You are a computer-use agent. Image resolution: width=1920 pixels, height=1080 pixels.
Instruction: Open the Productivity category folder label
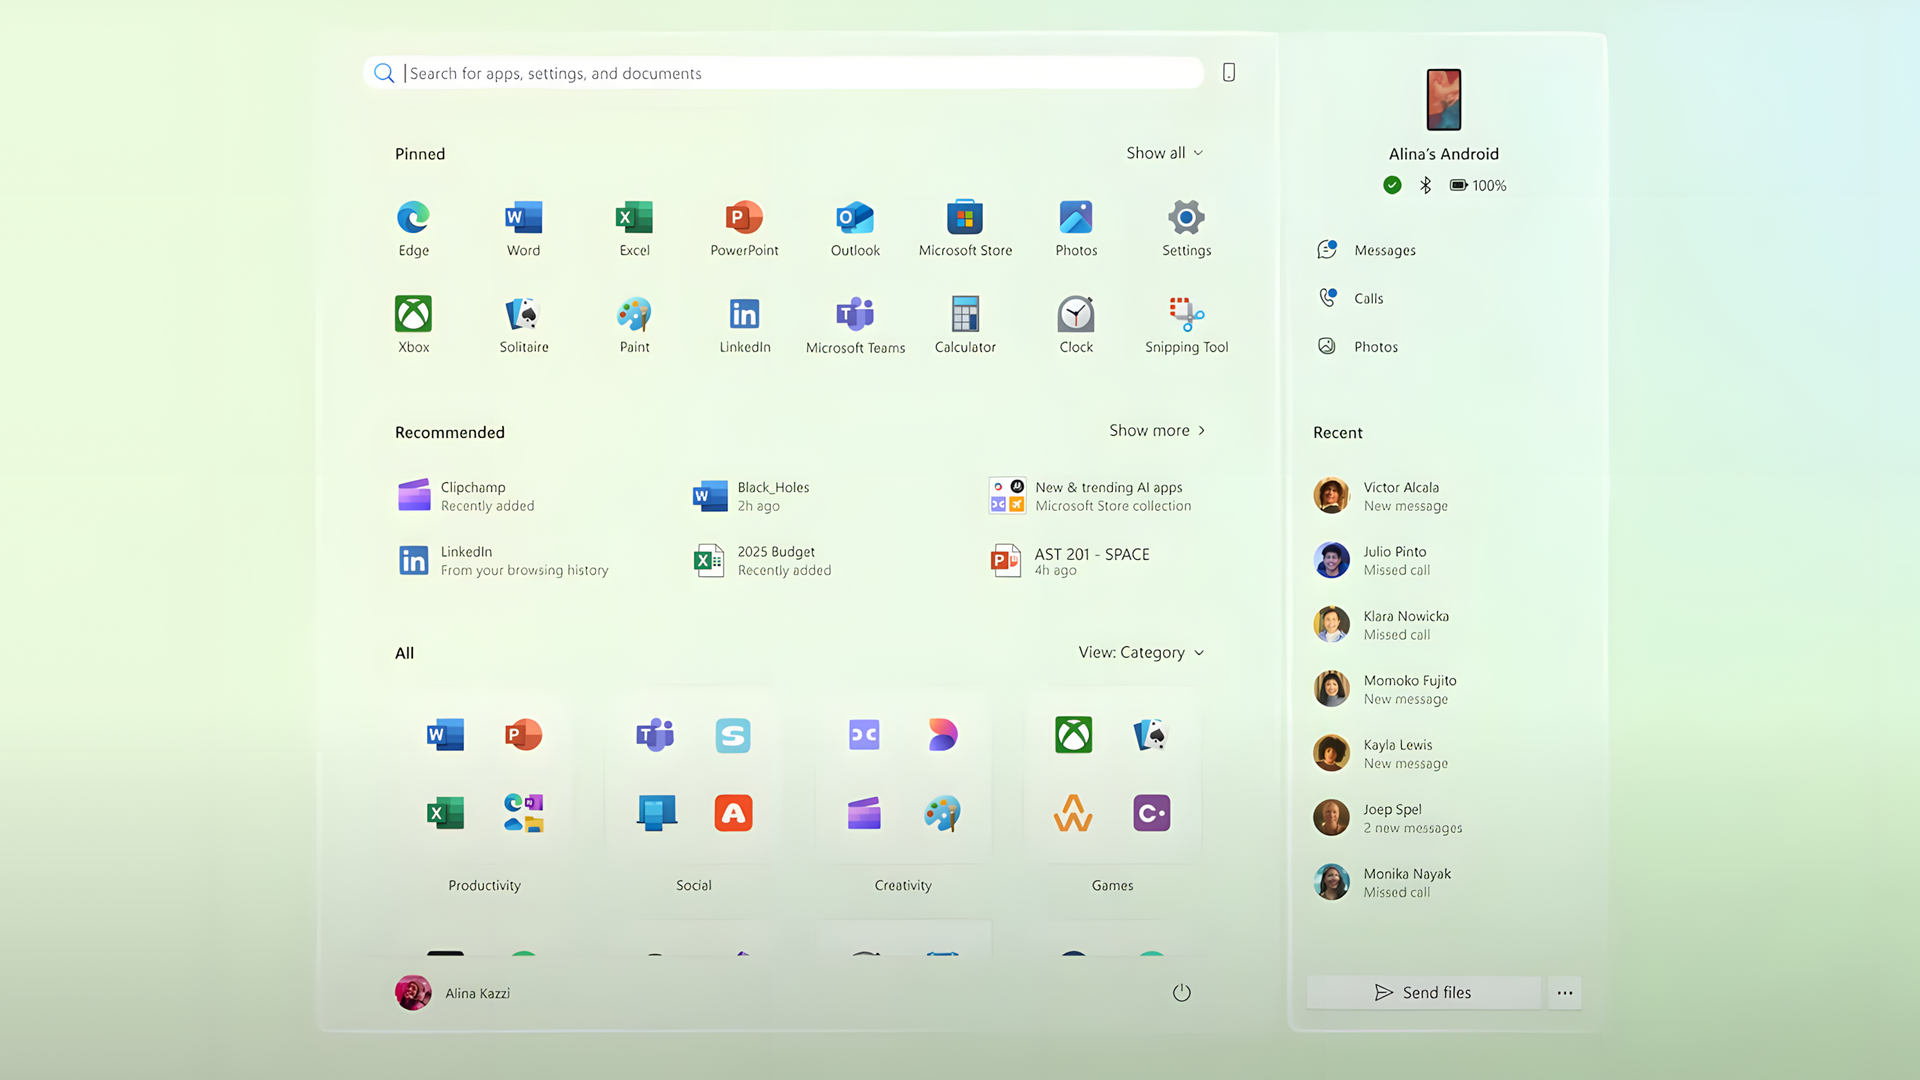[484, 885]
